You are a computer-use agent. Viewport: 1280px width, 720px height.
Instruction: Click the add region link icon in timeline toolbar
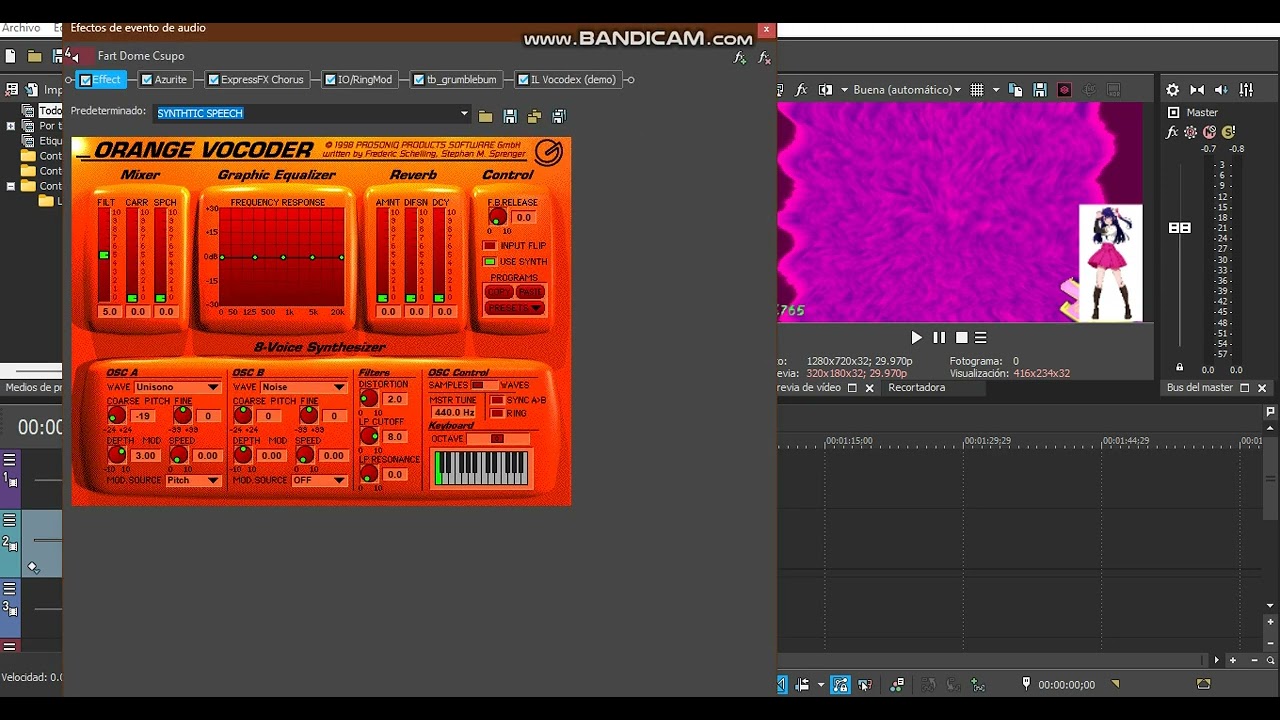coord(978,685)
